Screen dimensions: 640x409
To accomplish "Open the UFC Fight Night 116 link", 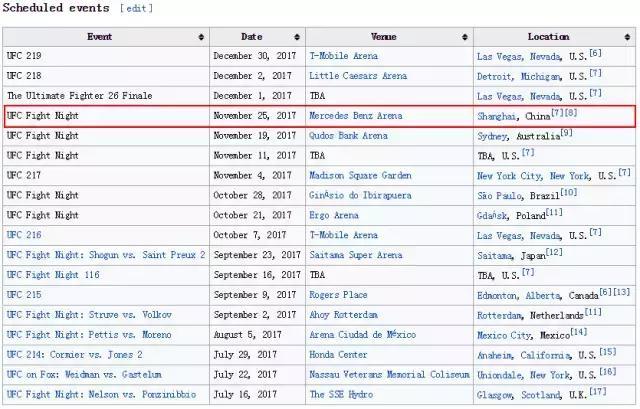I will pyautogui.click(x=53, y=275).
